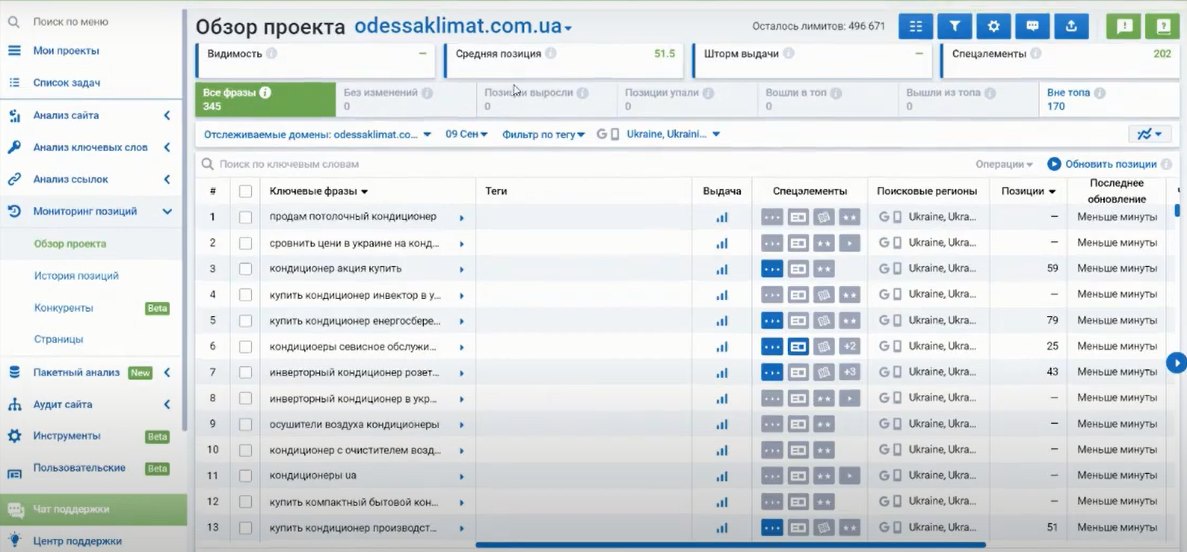1187x552 pixels.
Task: Expand the Анализ сайта sidebar section
Action: [90, 116]
